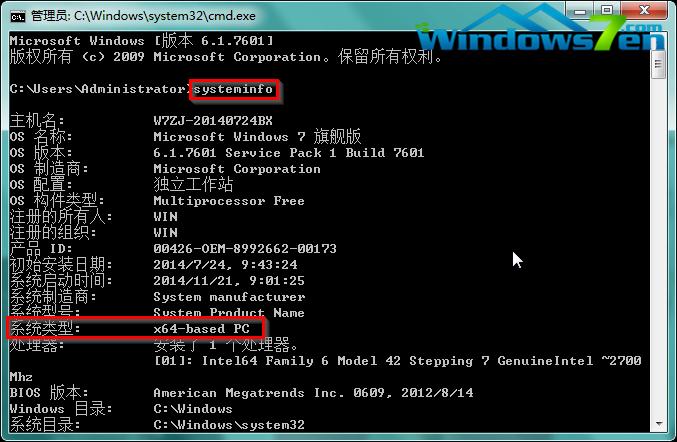Click the prompt 'C:\Users\Administrator'

pos(99,89)
